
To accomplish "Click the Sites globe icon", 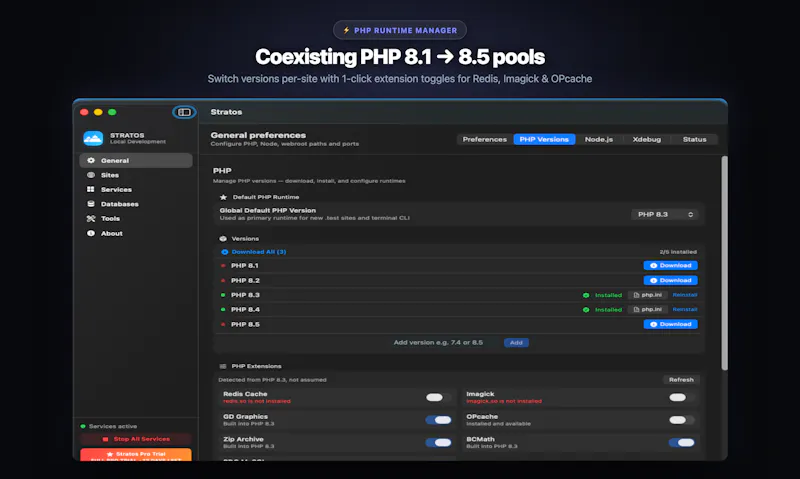I will tap(91, 175).
